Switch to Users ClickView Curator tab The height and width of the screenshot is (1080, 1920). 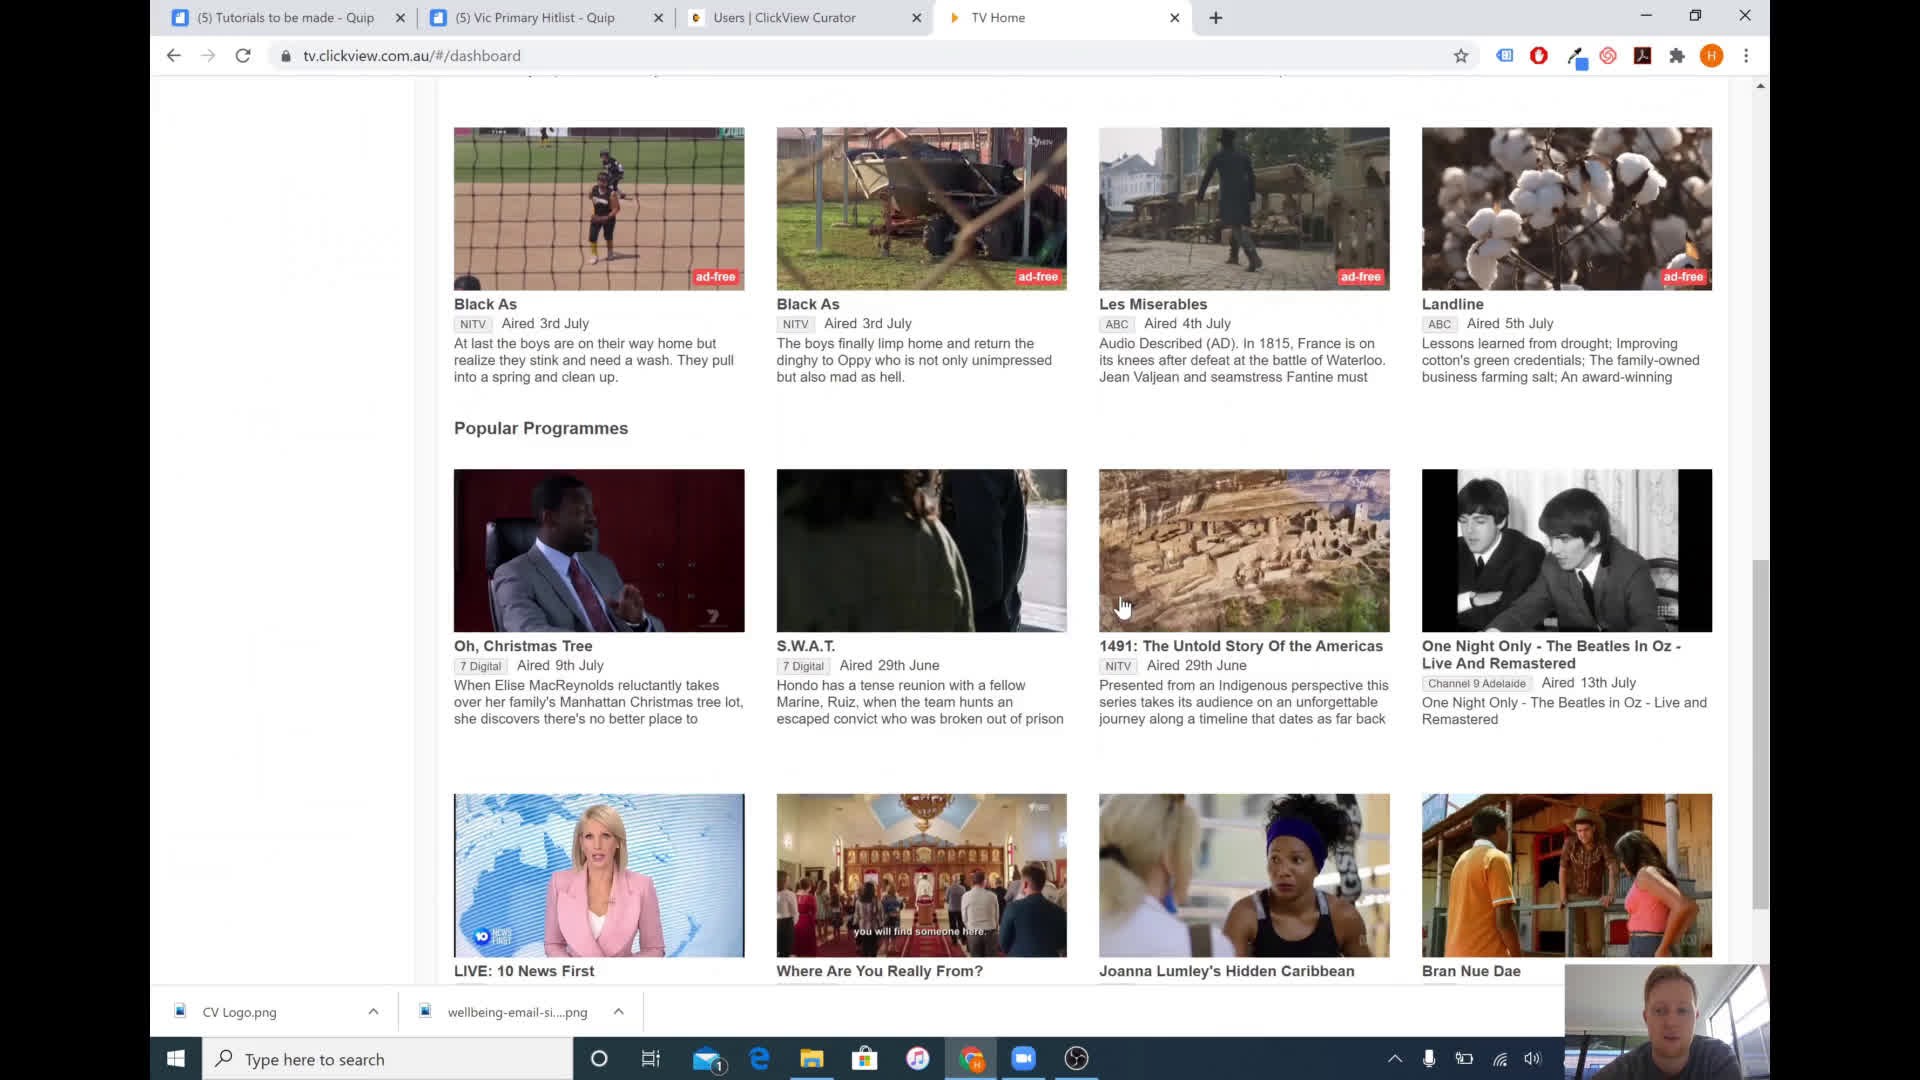[x=784, y=17]
